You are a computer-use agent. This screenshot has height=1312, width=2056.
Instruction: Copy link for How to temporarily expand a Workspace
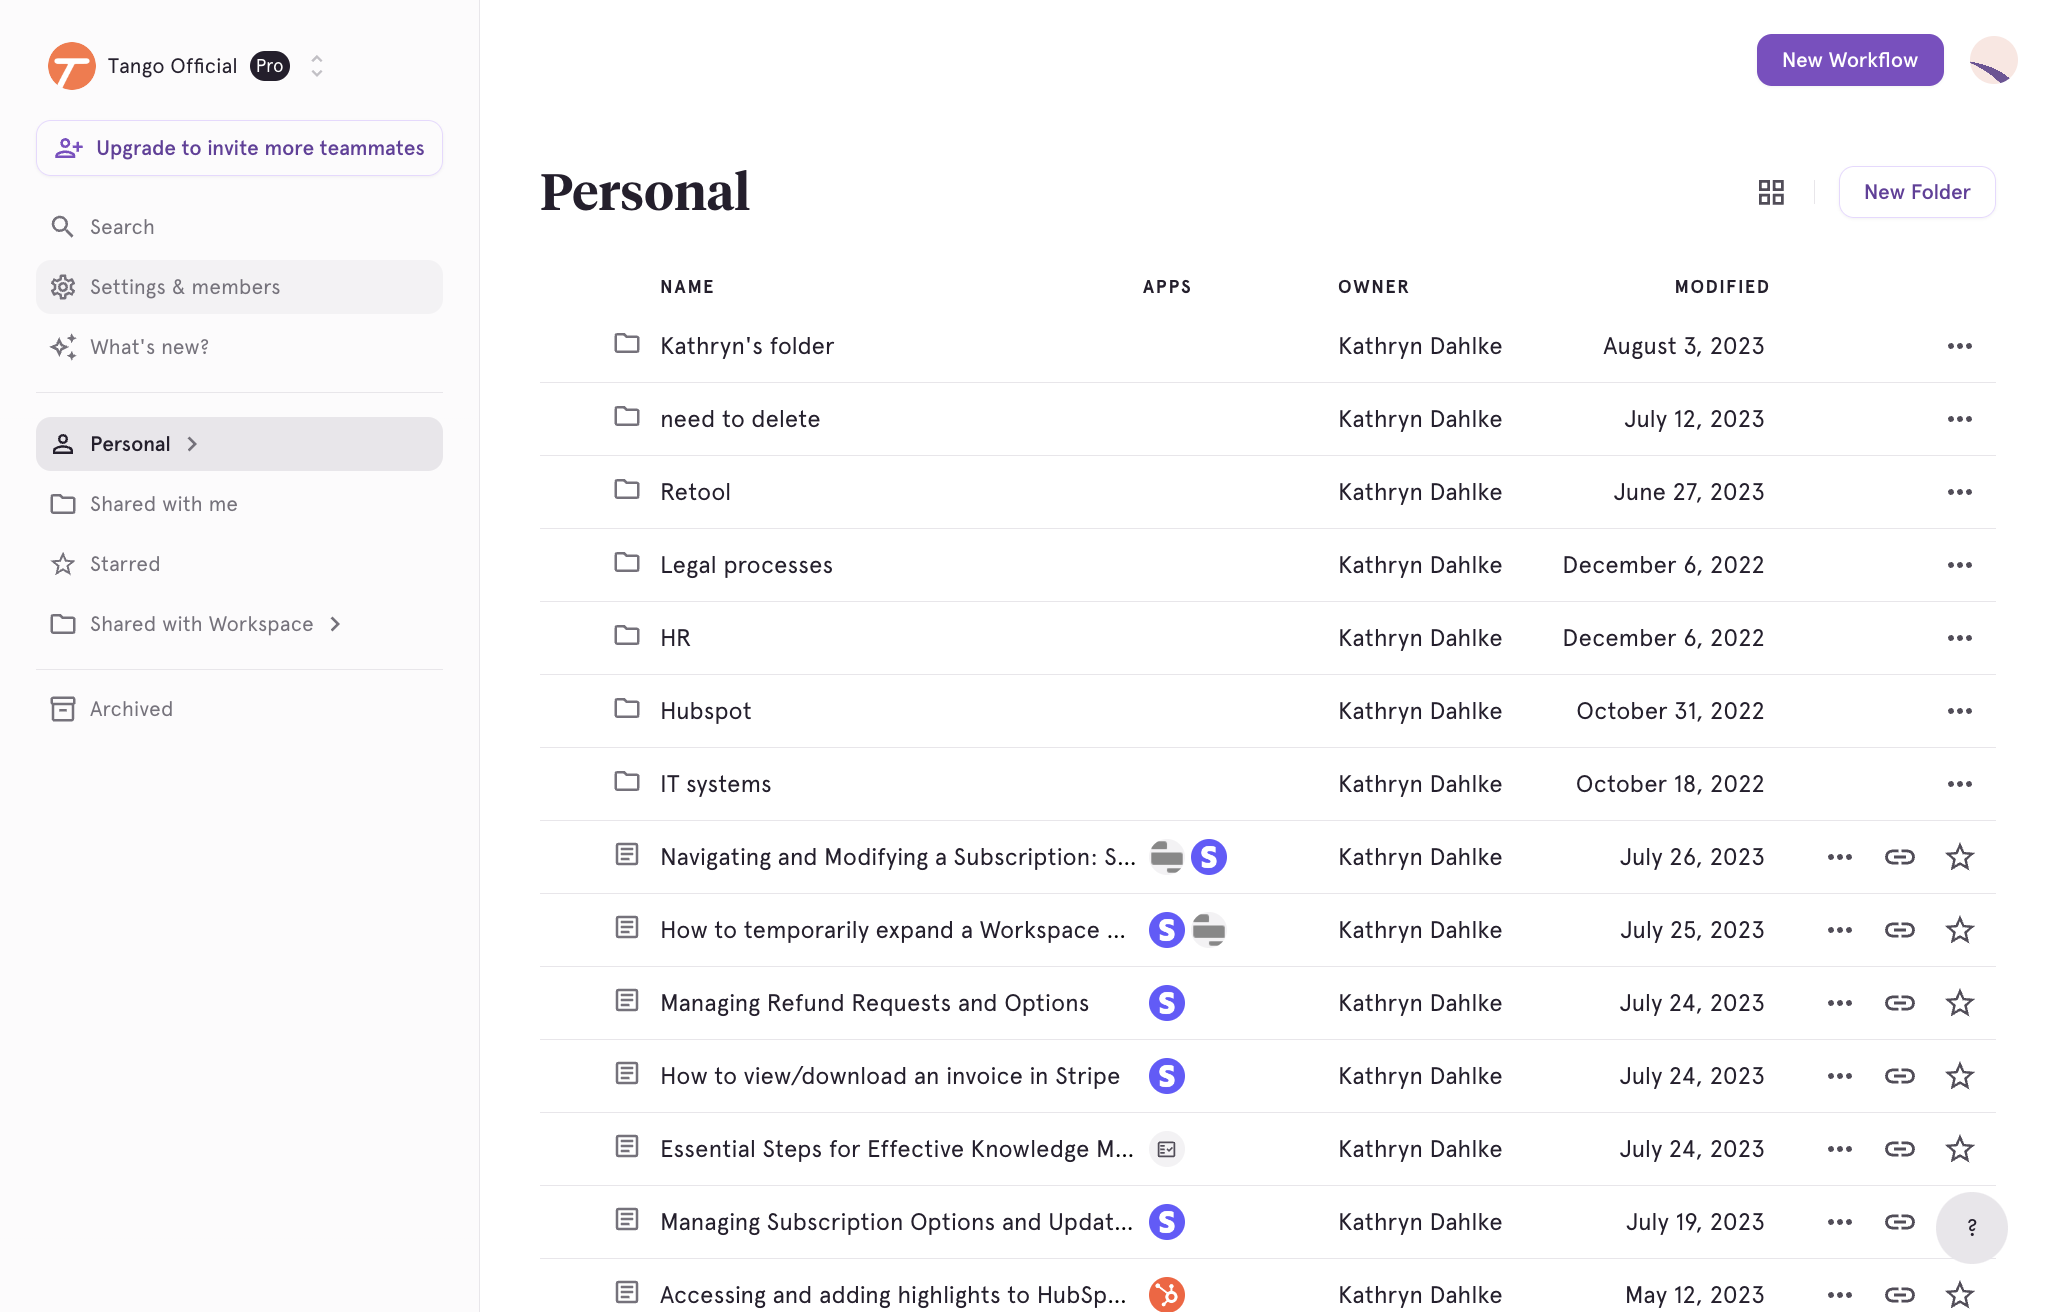[1899, 930]
